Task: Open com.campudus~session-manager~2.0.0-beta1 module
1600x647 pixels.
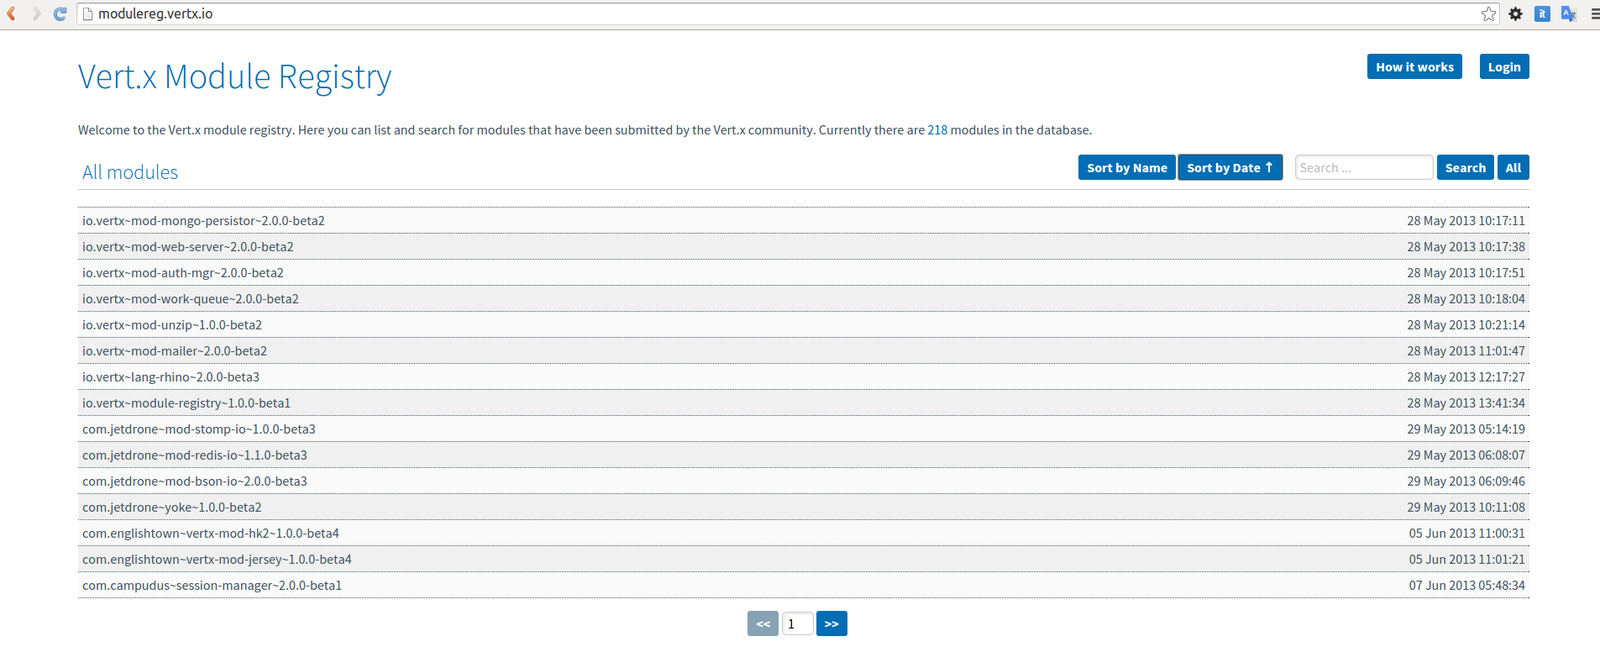Action: pos(212,585)
